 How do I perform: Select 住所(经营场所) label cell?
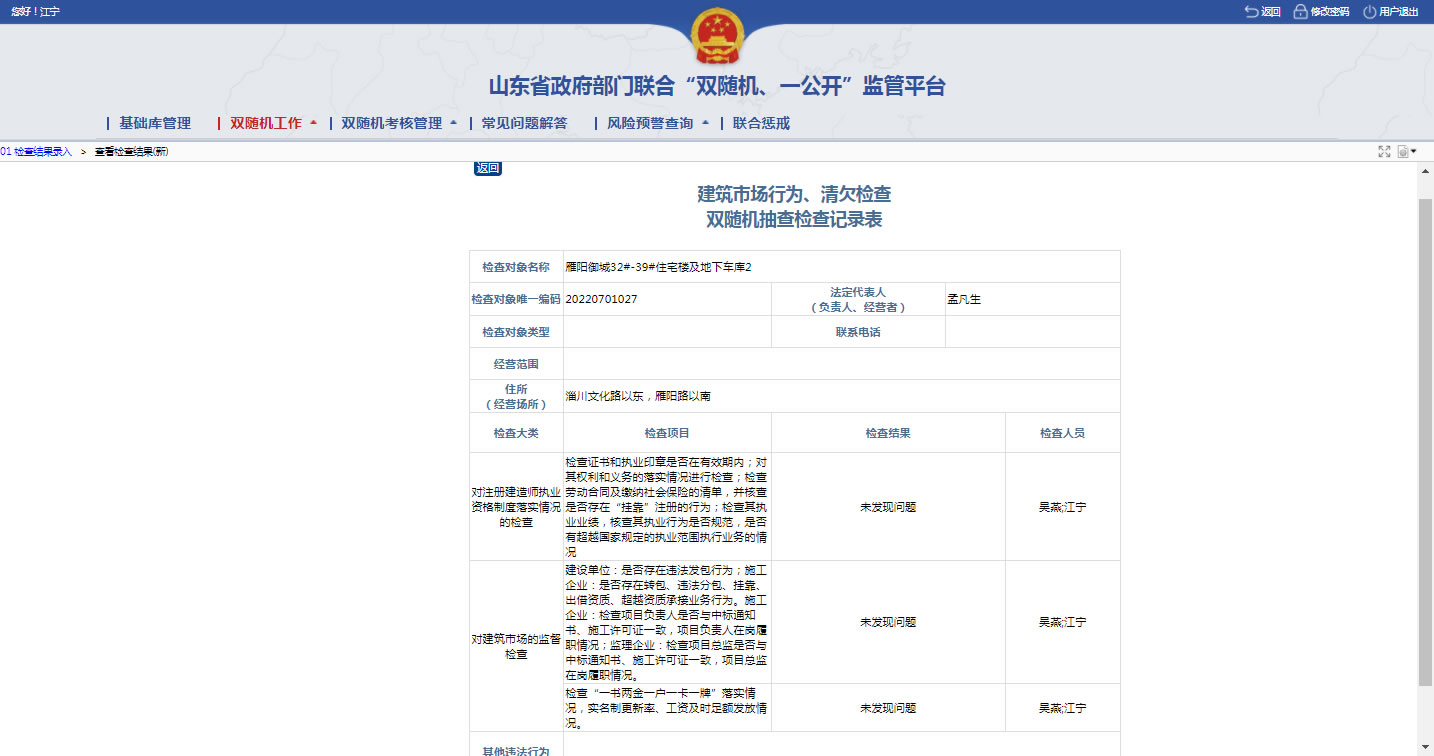[x=516, y=396]
